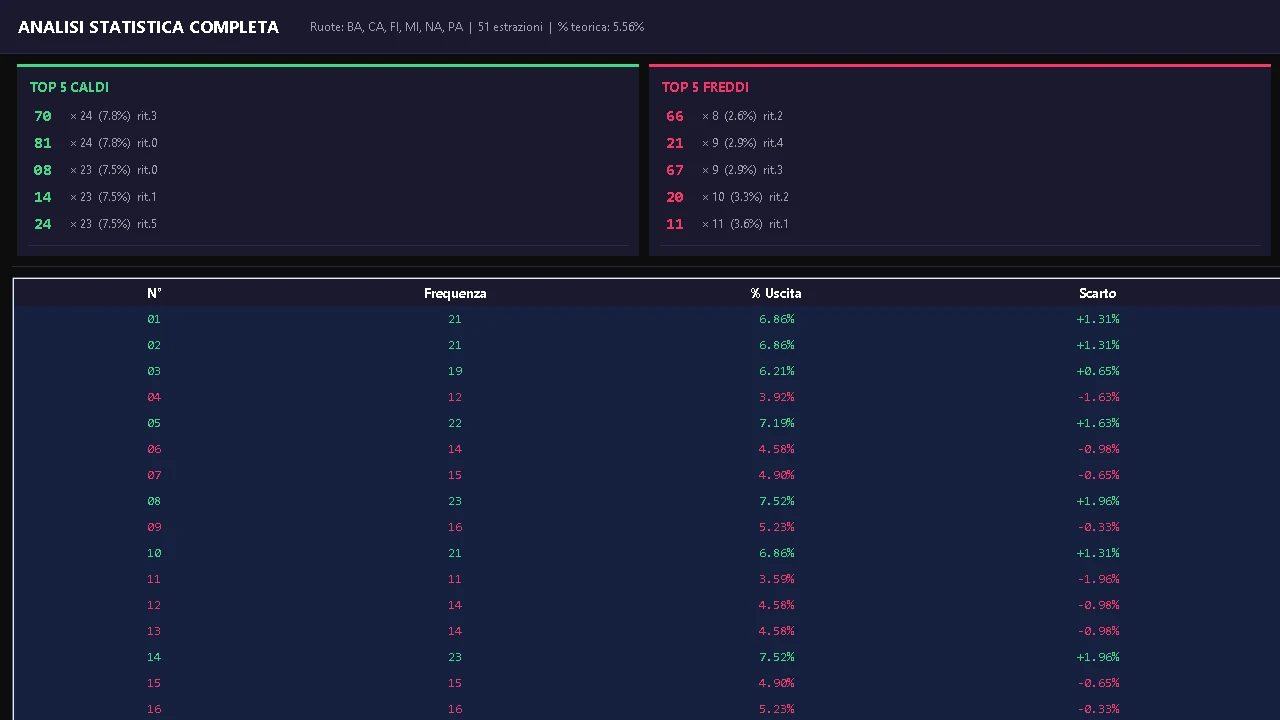Choose hot number 14 in Top 5 Caldi

coord(42,197)
